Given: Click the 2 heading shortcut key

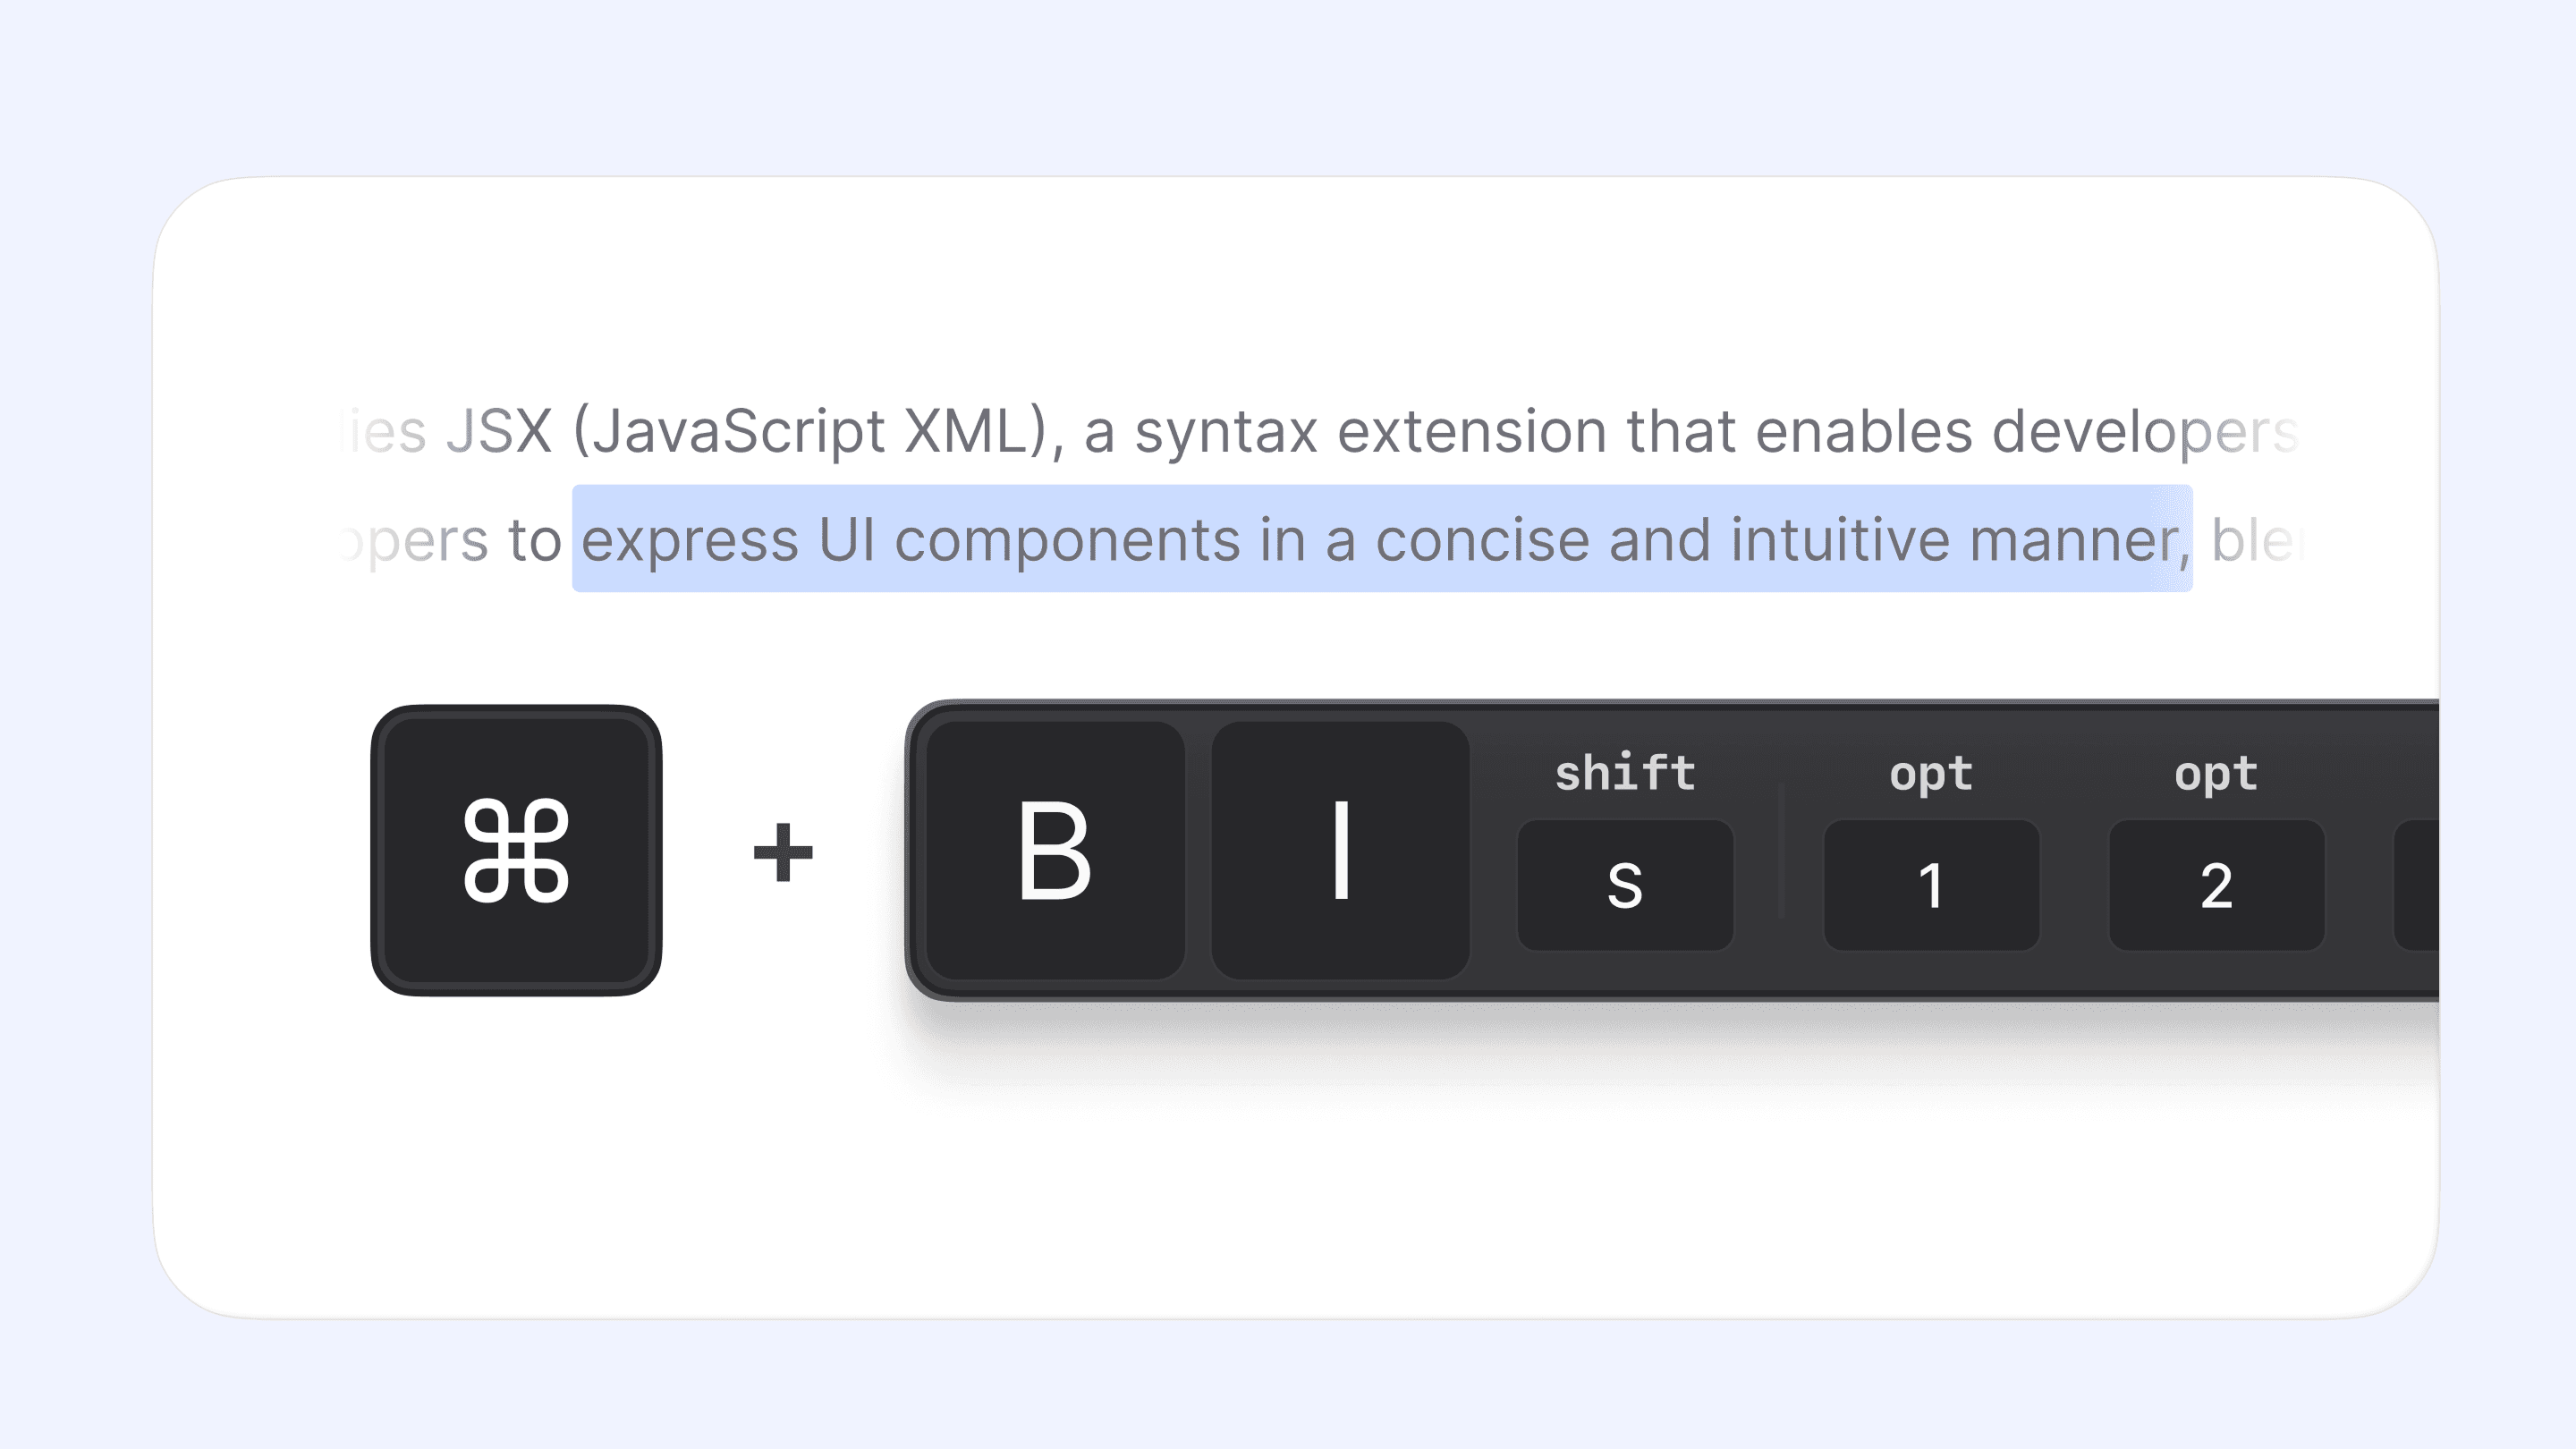Looking at the screenshot, I should pyautogui.click(x=2216, y=885).
